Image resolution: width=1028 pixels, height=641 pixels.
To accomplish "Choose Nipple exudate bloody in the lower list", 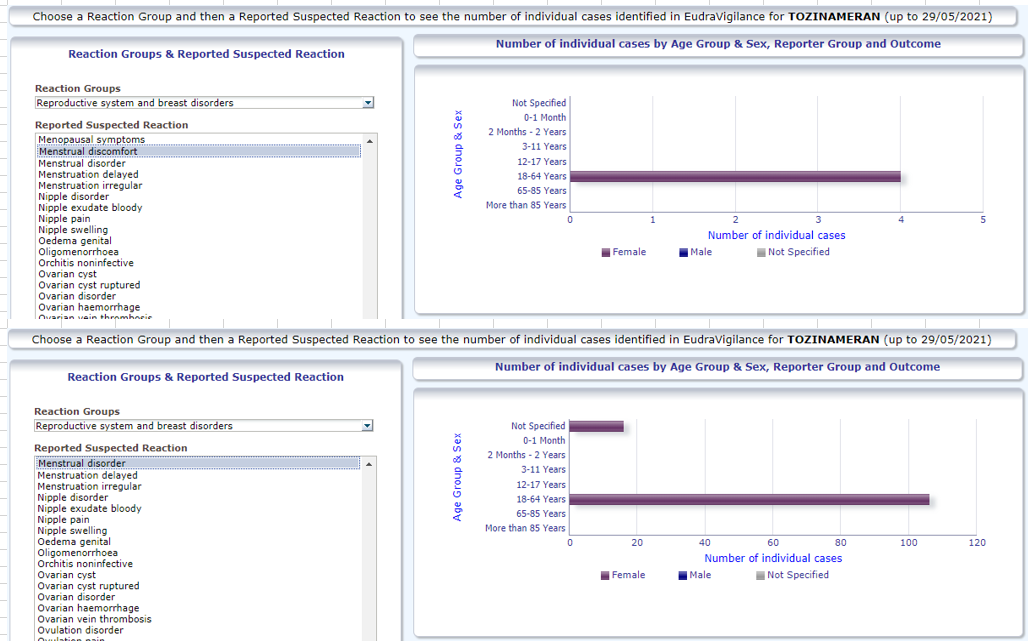I will coord(90,509).
